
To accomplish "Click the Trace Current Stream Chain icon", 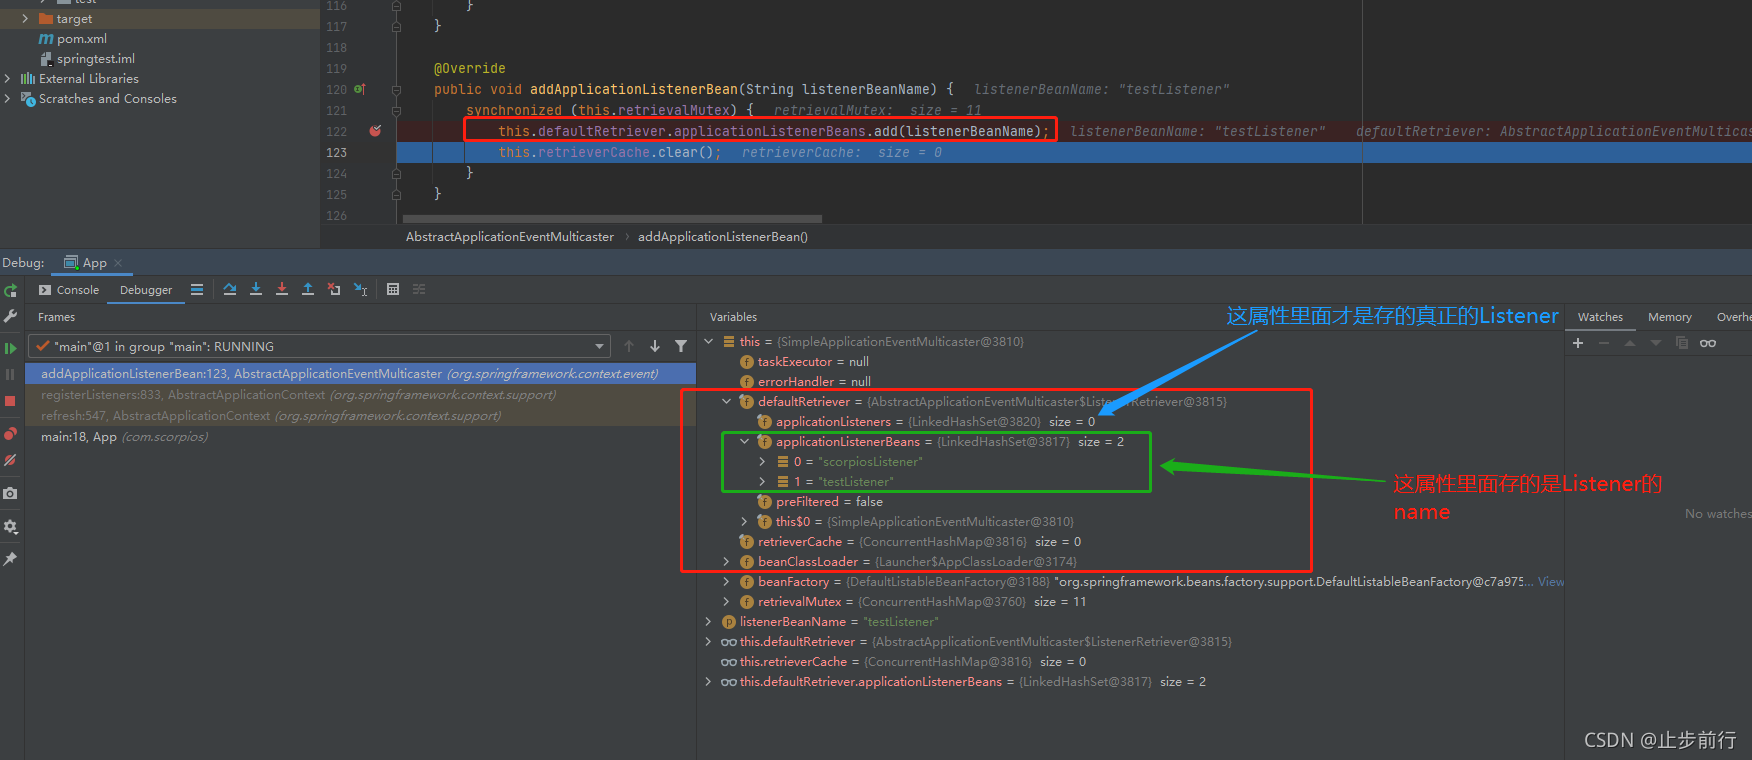I will click(x=419, y=289).
